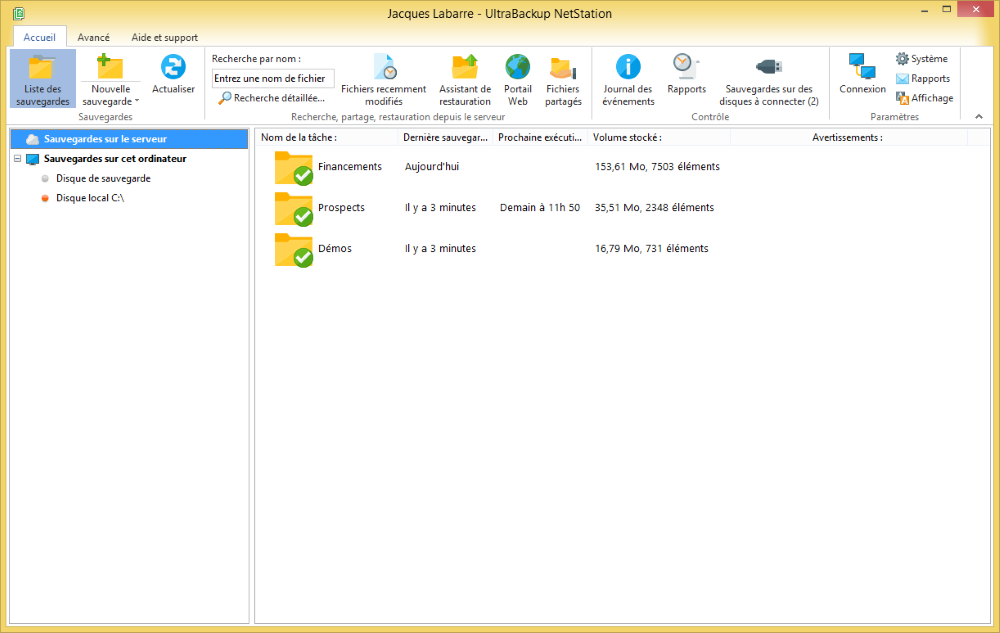The image size is (1000, 633).
Task: Open the Liste des sauvegardes view
Action: [x=43, y=79]
